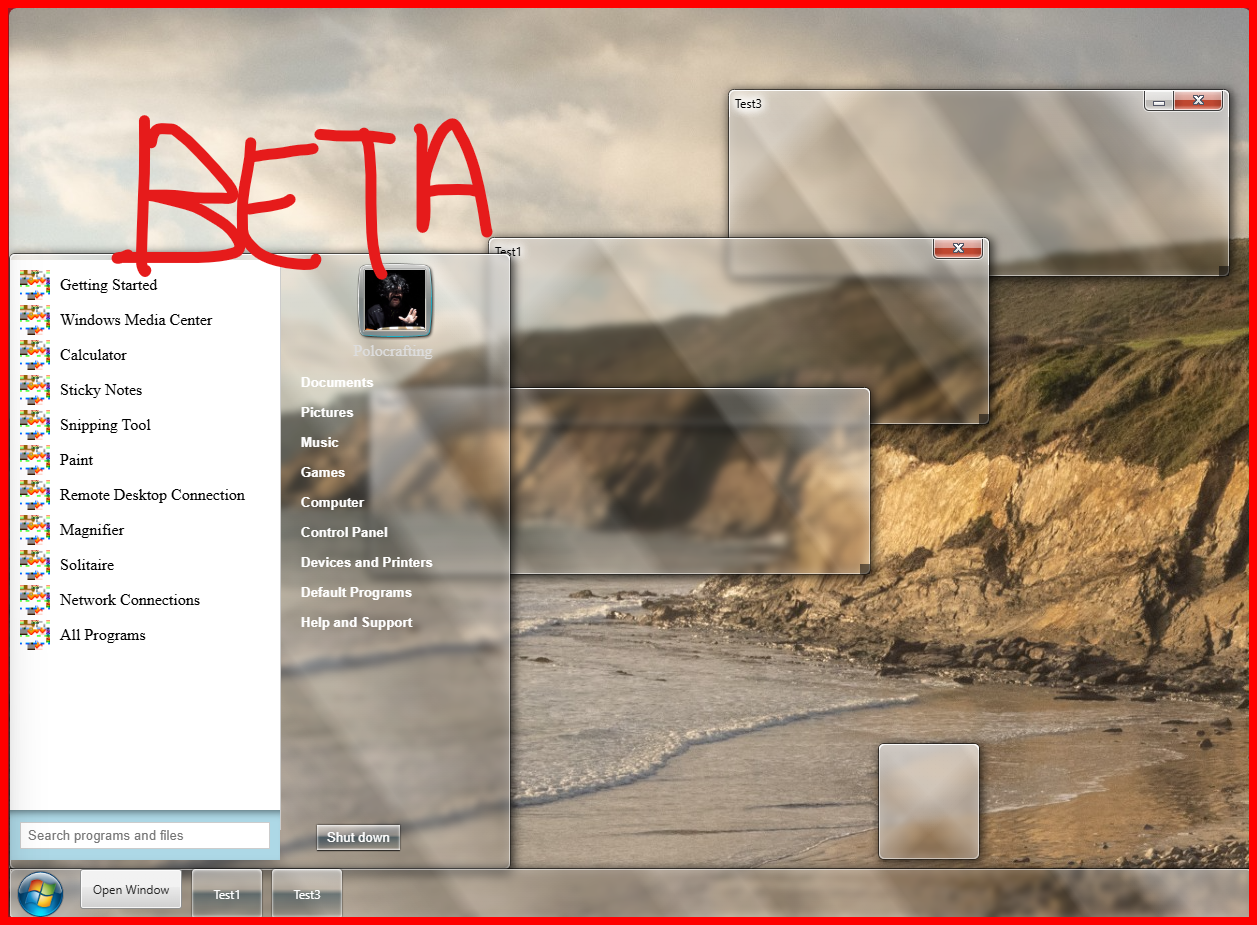Switch to Test3 taskbar item
Image resolution: width=1257 pixels, height=925 pixels.
point(307,894)
